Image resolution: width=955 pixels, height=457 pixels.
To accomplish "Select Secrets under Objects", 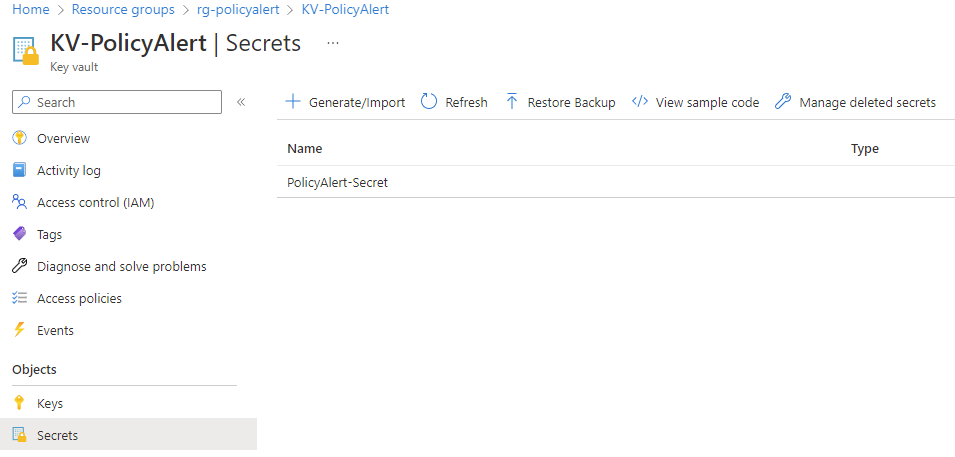I will tap(57, 436).
